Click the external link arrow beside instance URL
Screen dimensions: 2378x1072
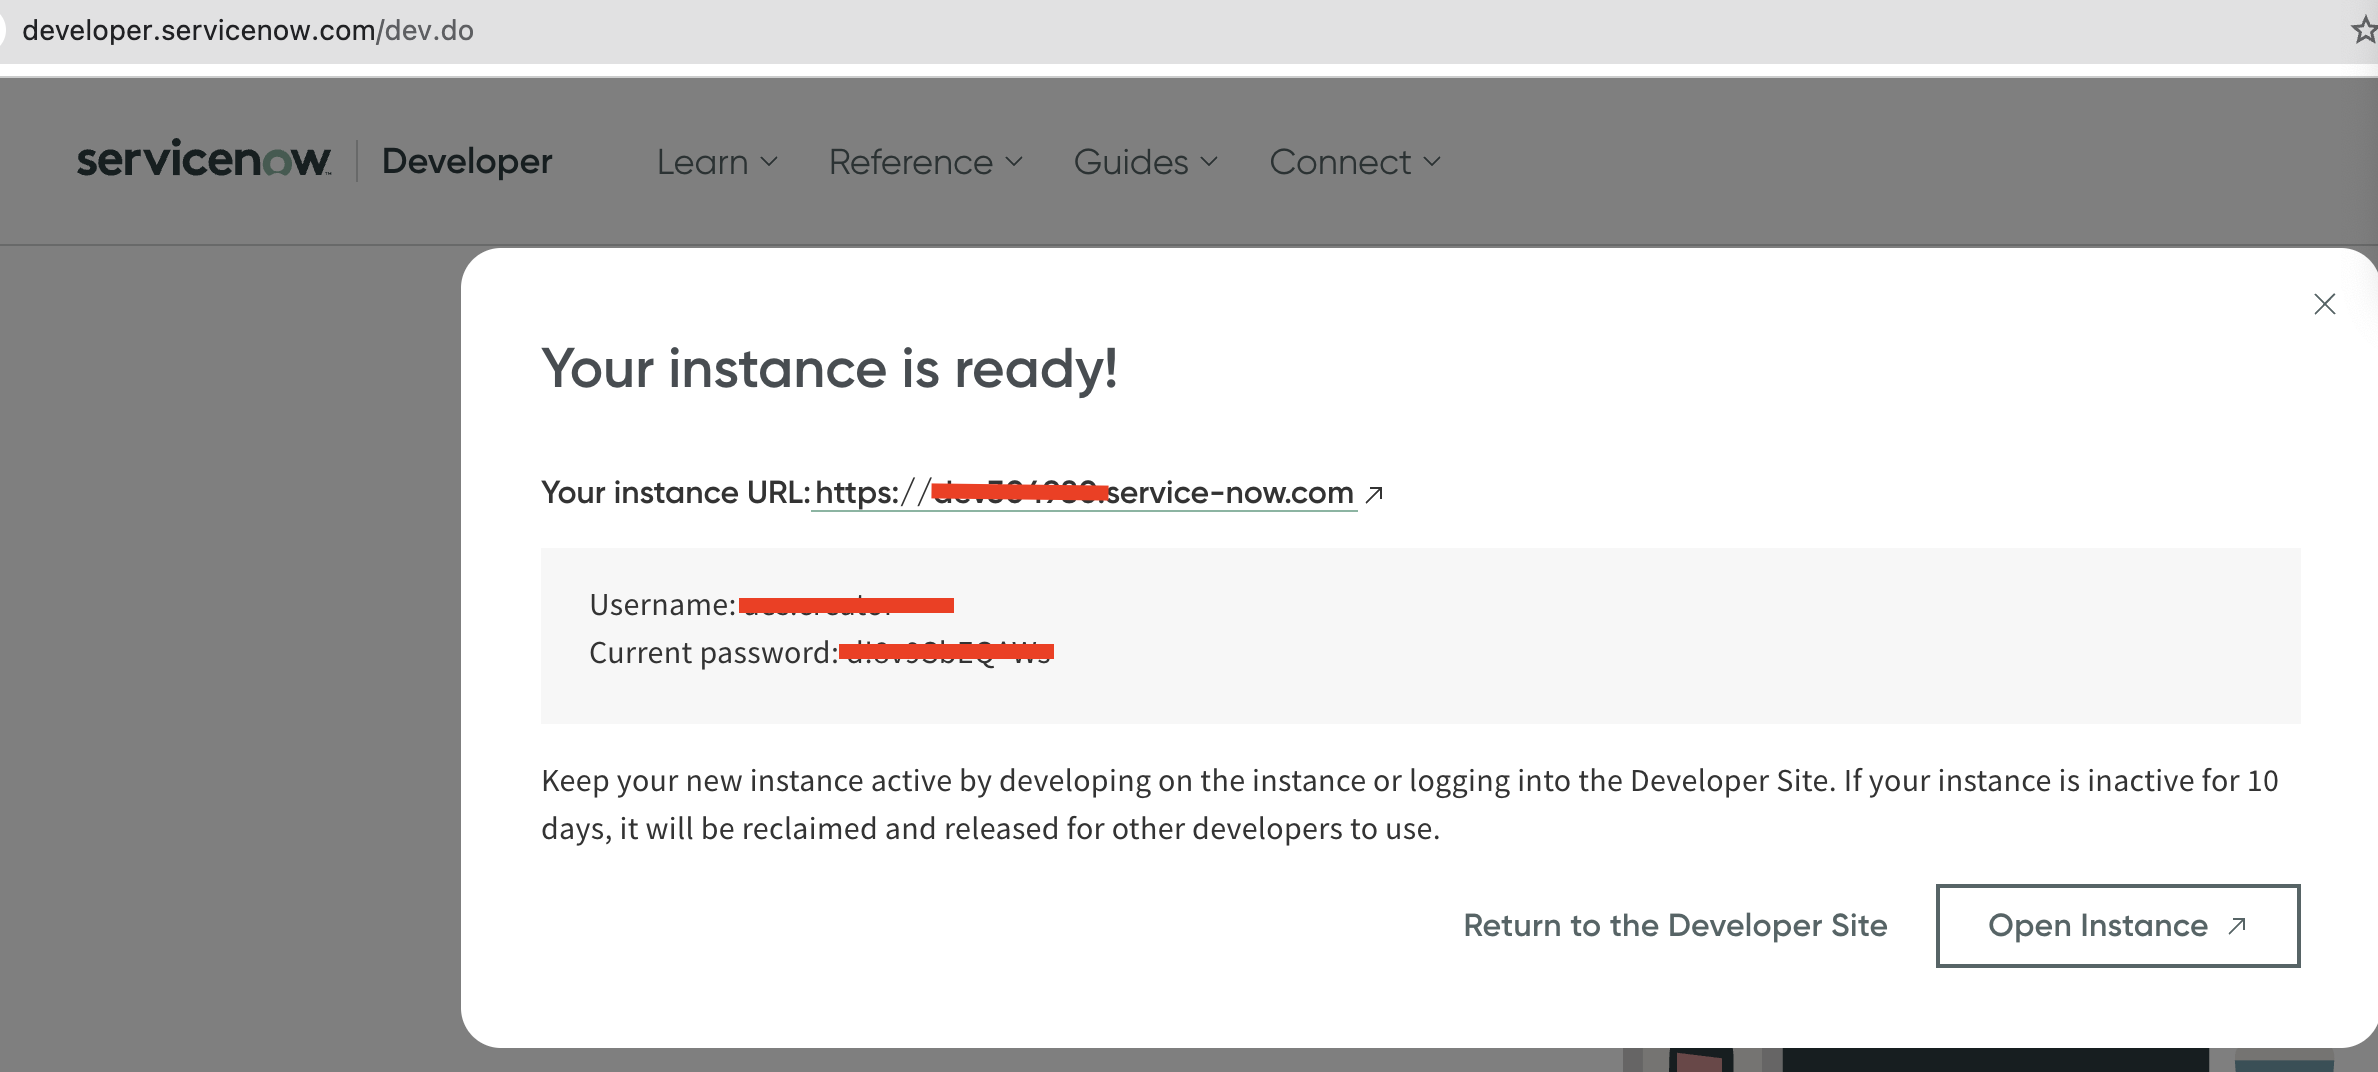pos(1375,492)
